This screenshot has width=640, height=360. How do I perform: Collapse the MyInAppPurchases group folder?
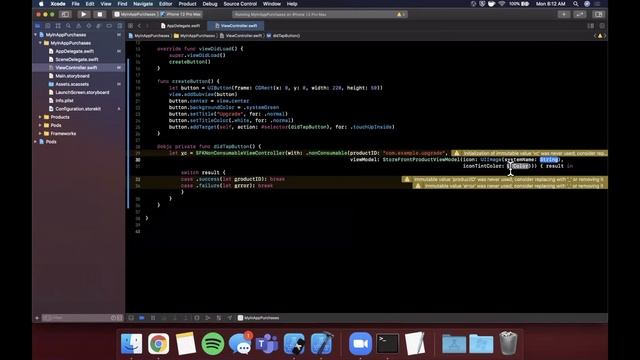[40, 43]
